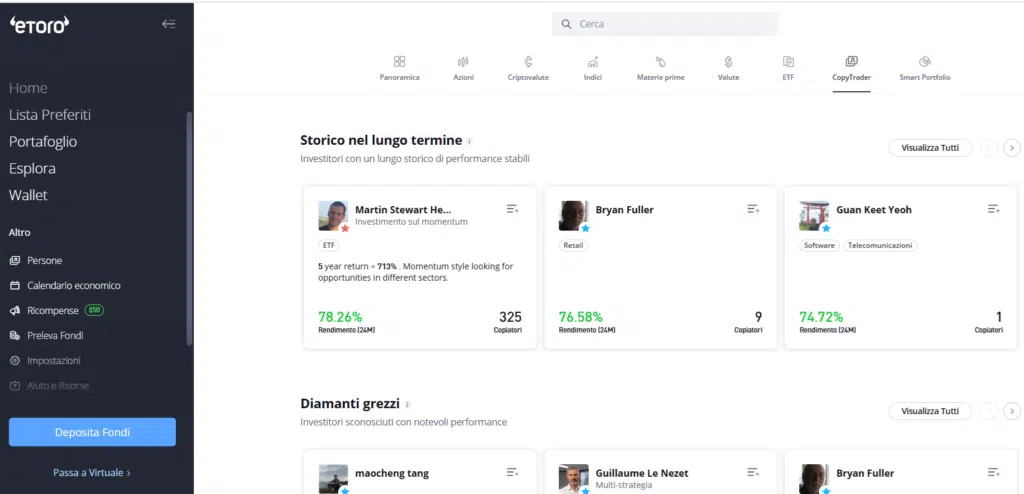
Task: Click maocheng tang profile photo
Action: (x=333, y=478)
